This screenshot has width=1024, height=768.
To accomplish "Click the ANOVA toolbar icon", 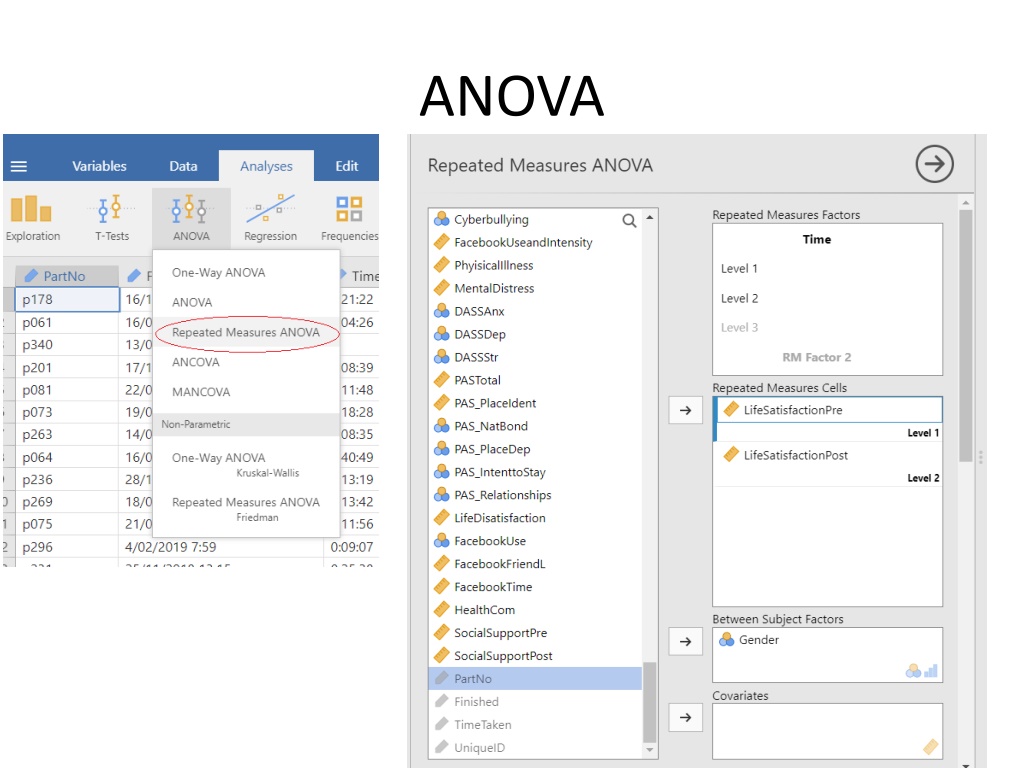I will (x=191, y=218).
